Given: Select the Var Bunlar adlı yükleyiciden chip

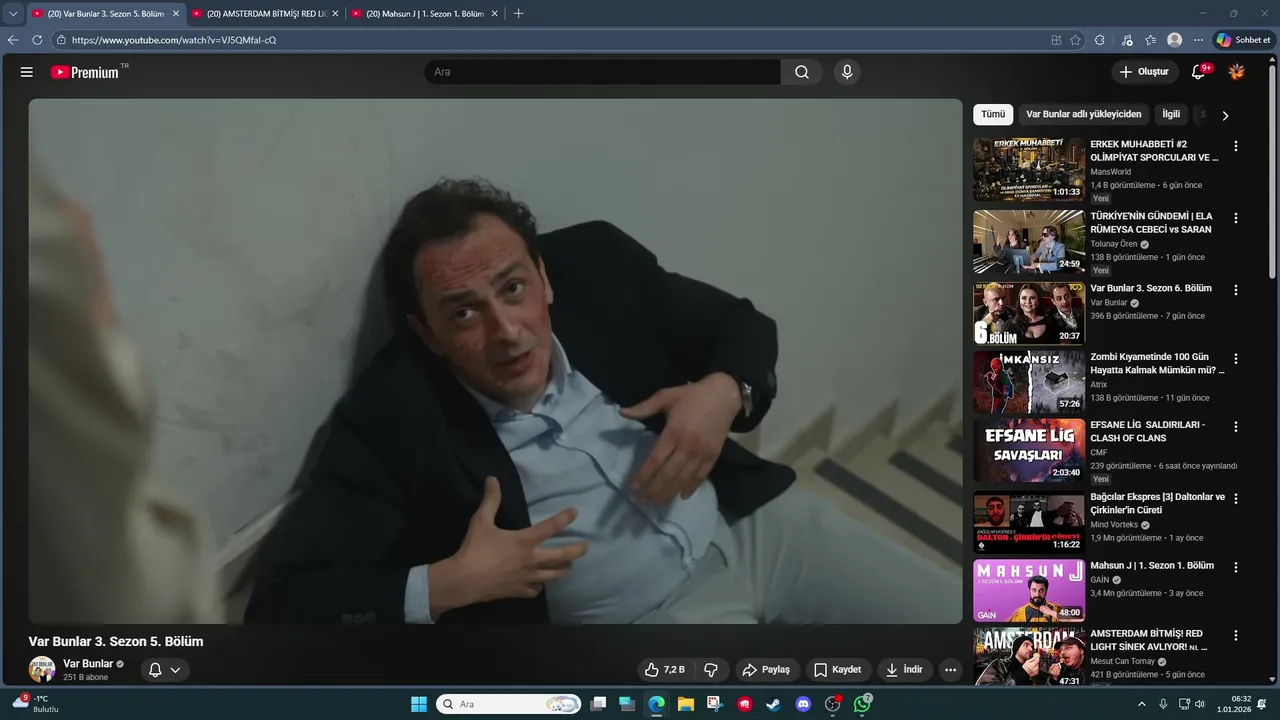Looking at the screenshot, I should pos(1083,114).
